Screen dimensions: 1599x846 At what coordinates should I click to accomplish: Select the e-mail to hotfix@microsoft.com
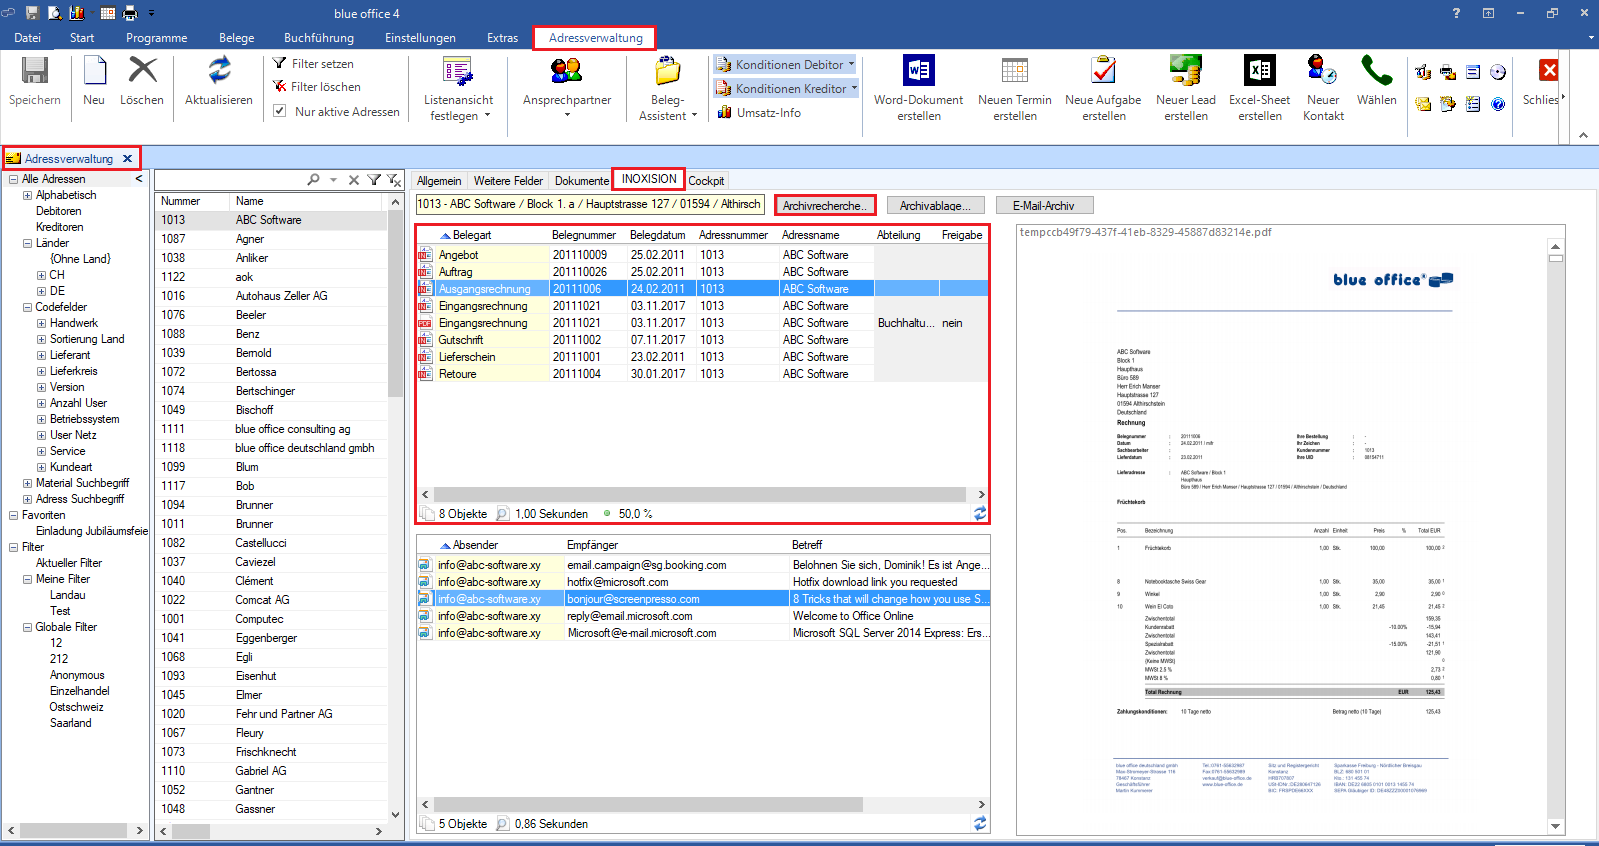pos(704,582)
